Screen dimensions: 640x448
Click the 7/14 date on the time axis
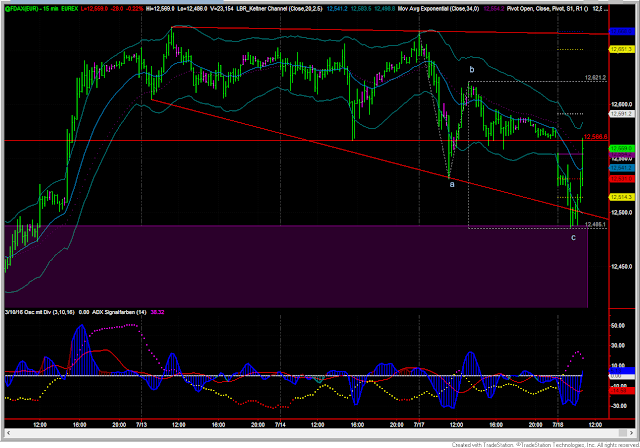[280, 425]
